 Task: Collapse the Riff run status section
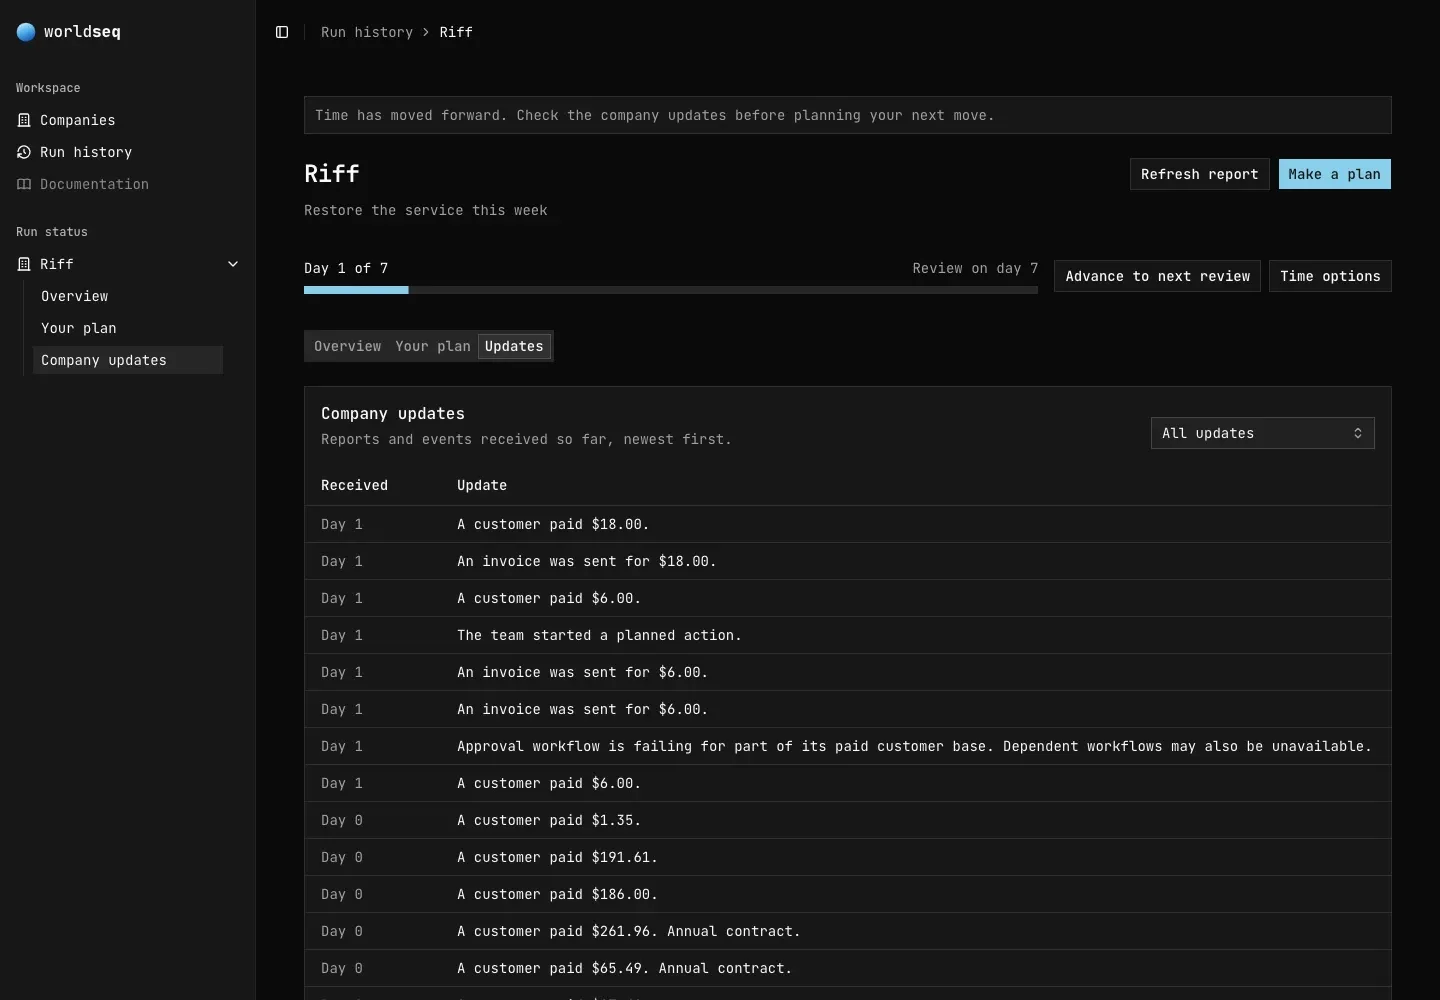click(x=233, y=264)
